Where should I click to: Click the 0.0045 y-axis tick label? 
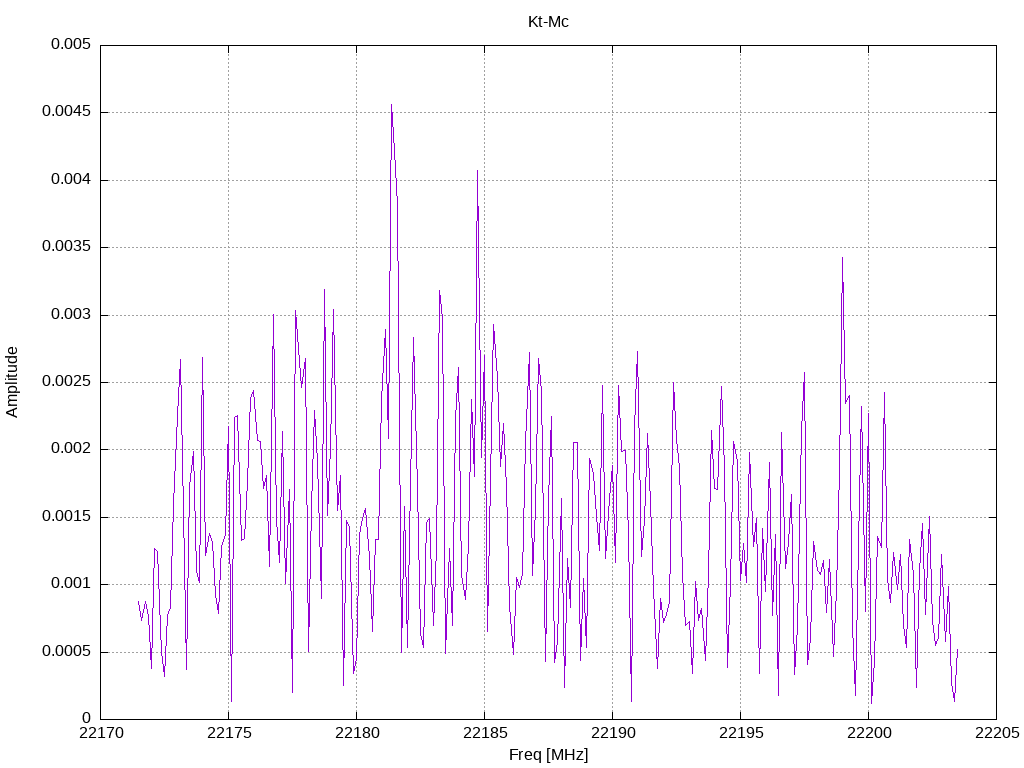click(x=66, y=112)
